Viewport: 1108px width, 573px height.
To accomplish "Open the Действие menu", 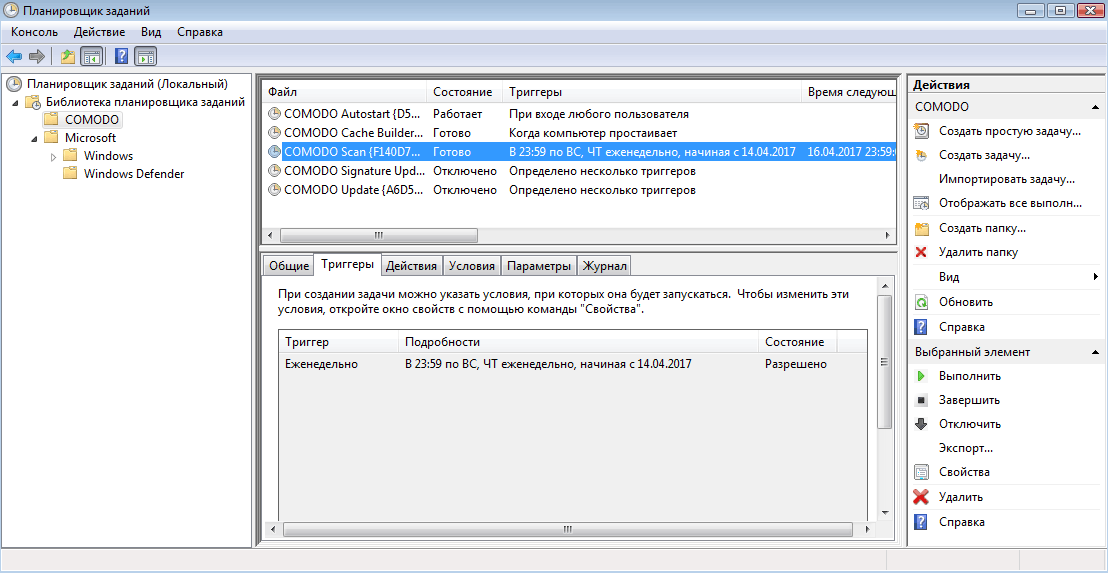I will pos(100,32).
